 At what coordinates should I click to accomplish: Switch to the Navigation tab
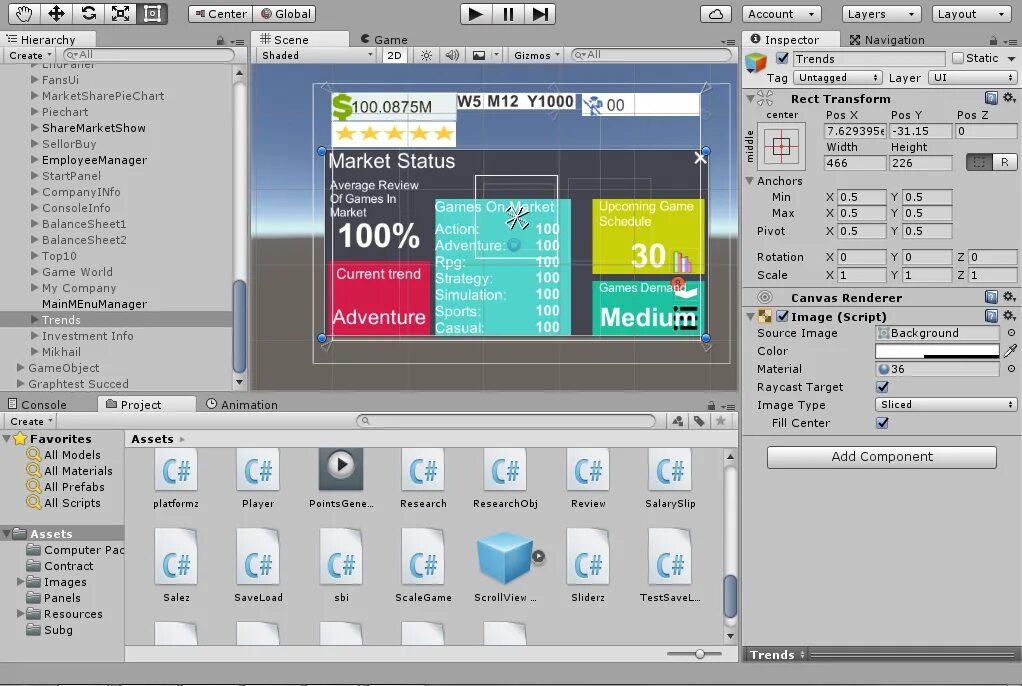tap(888, 40)
